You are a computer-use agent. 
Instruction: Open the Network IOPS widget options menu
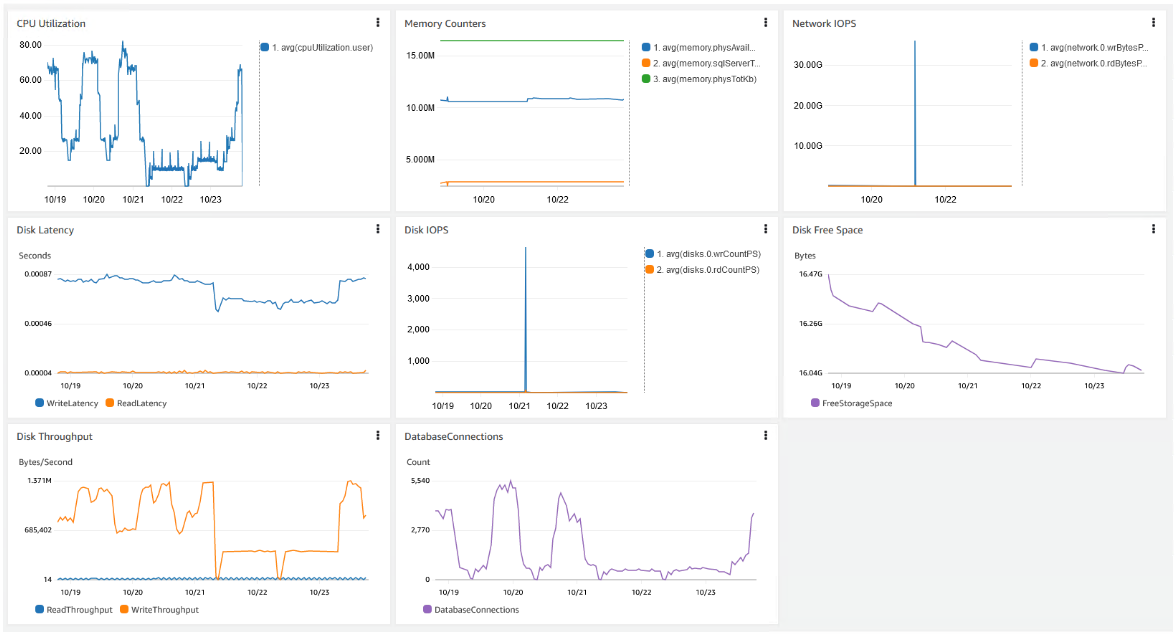tap(1153, 23)
